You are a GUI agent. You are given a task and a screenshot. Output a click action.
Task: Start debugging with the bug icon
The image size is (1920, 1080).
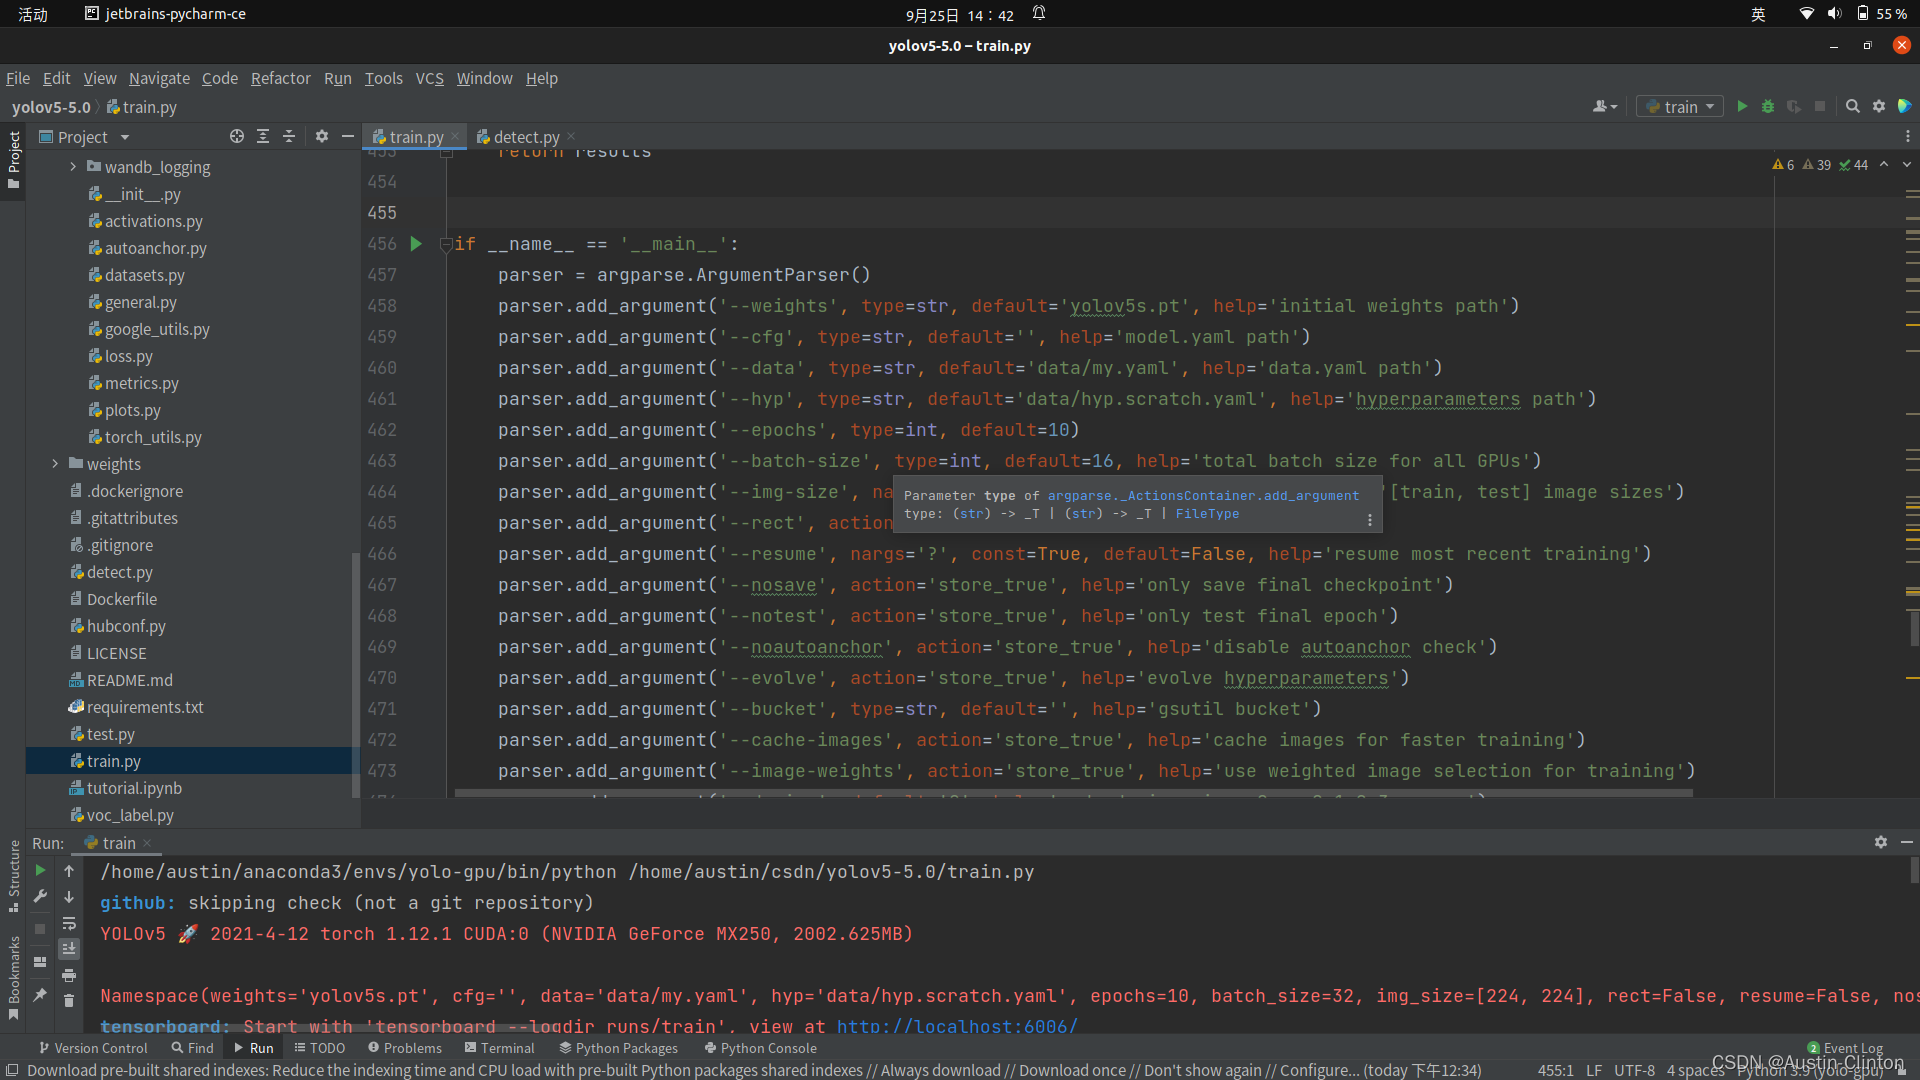click(x=1768, y=107)
